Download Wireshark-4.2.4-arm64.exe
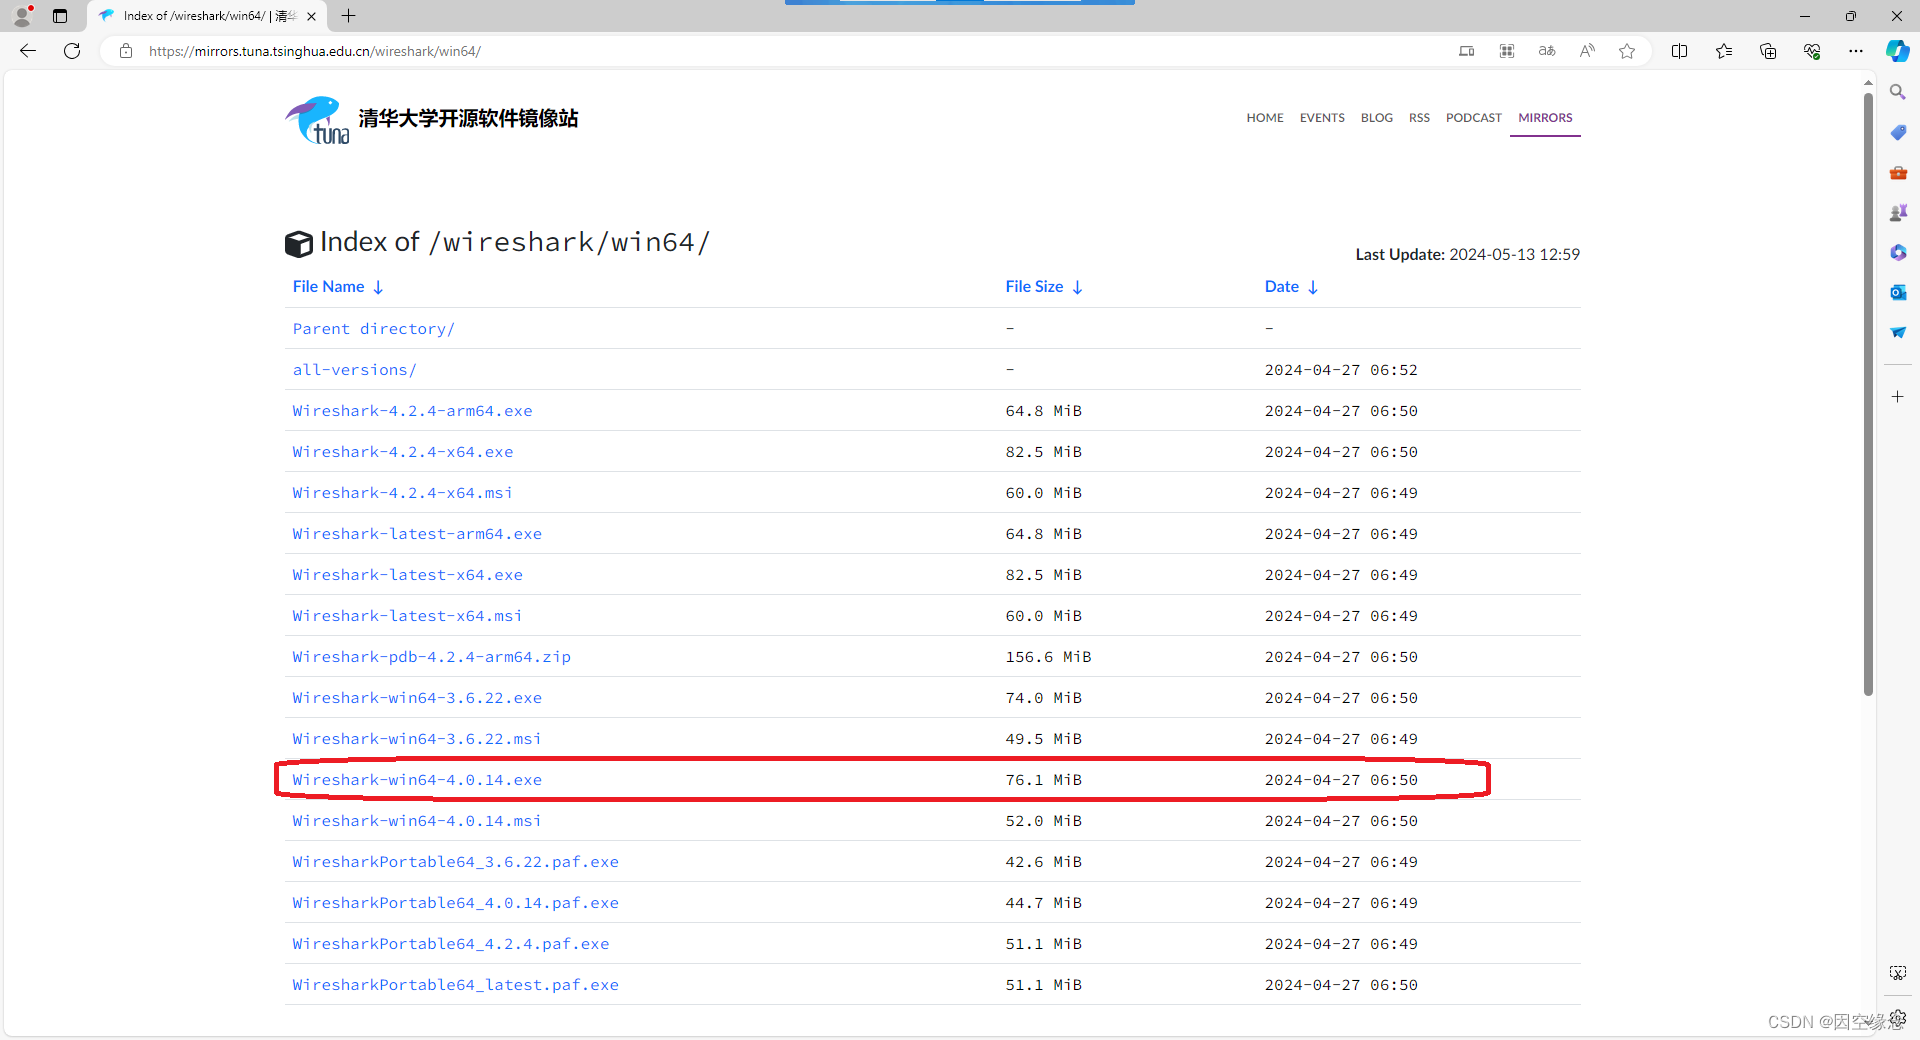Viewport: 1920px width, 1040px height. point(412,411)
